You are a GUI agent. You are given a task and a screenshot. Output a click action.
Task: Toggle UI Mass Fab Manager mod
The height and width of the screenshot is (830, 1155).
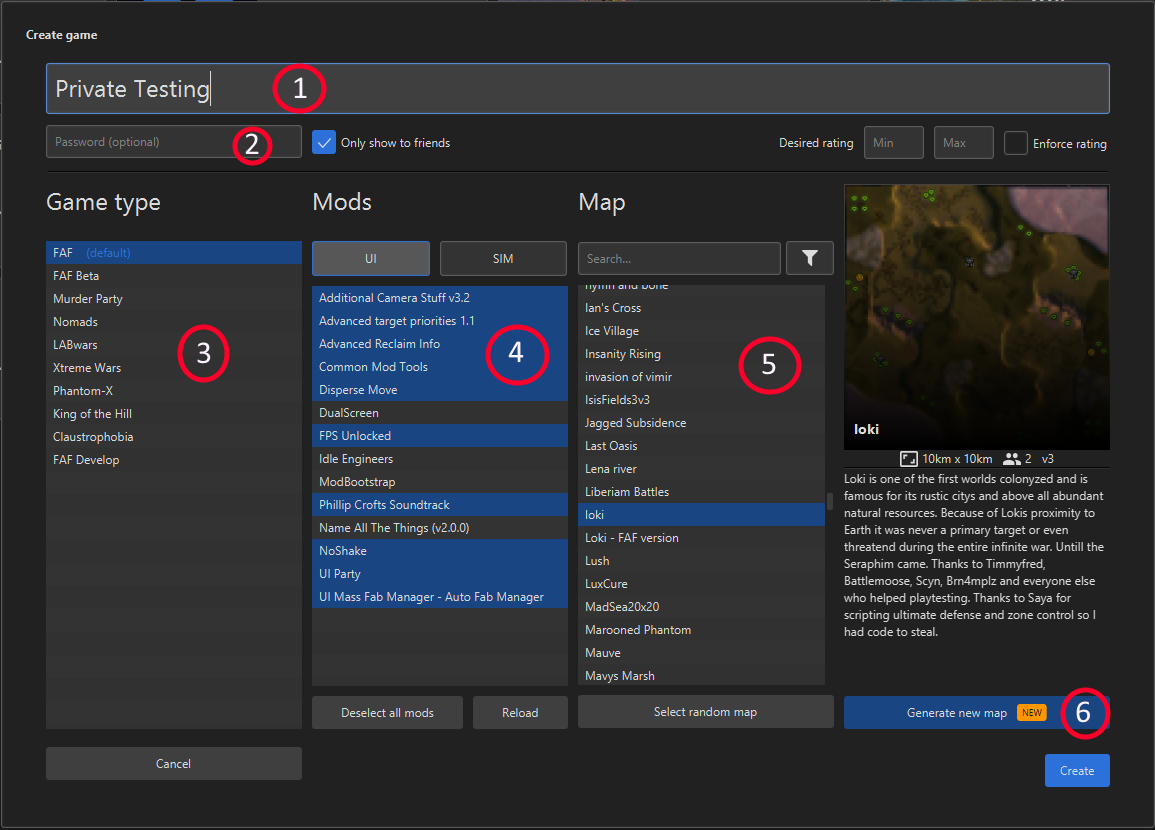pos(440,597)
